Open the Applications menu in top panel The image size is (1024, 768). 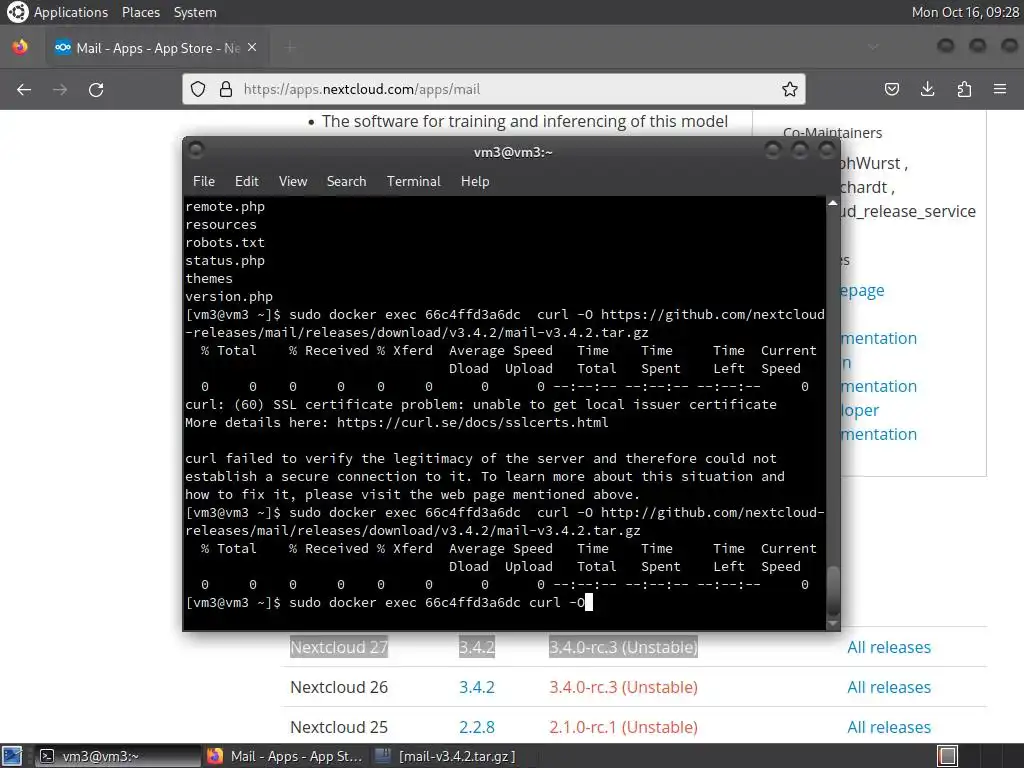pyautogui.click(x=71, y=12)
